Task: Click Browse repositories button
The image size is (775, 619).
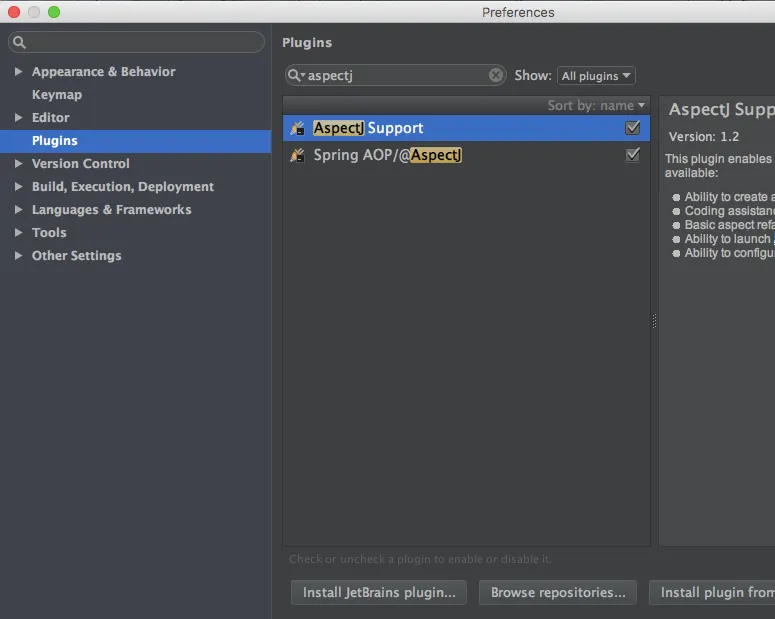Action: (x=558, y=592)
